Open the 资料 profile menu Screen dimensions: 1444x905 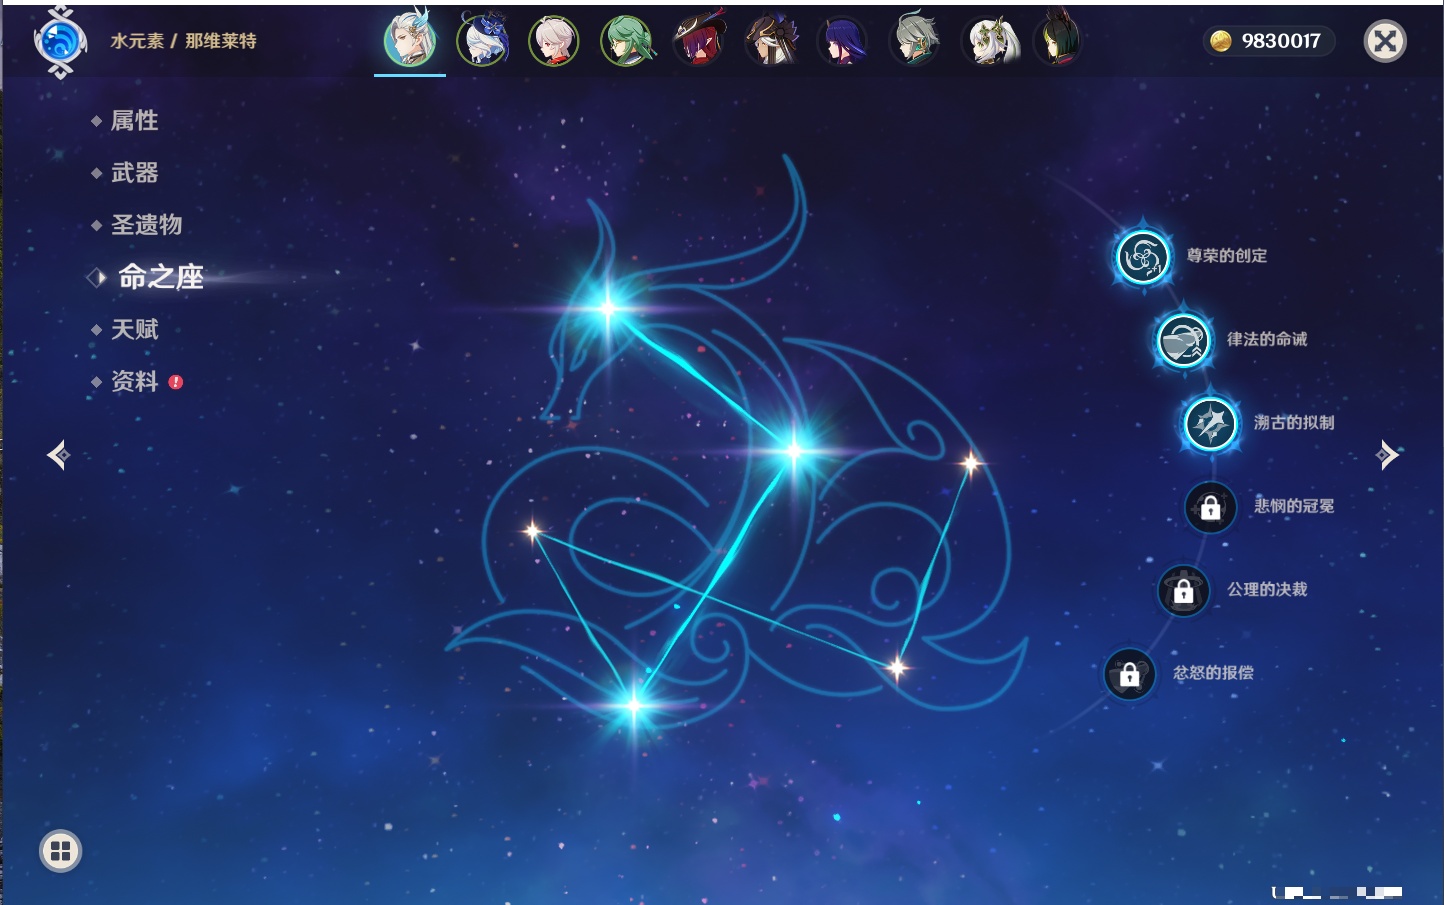pyautogui.click(x=134, y=381)
